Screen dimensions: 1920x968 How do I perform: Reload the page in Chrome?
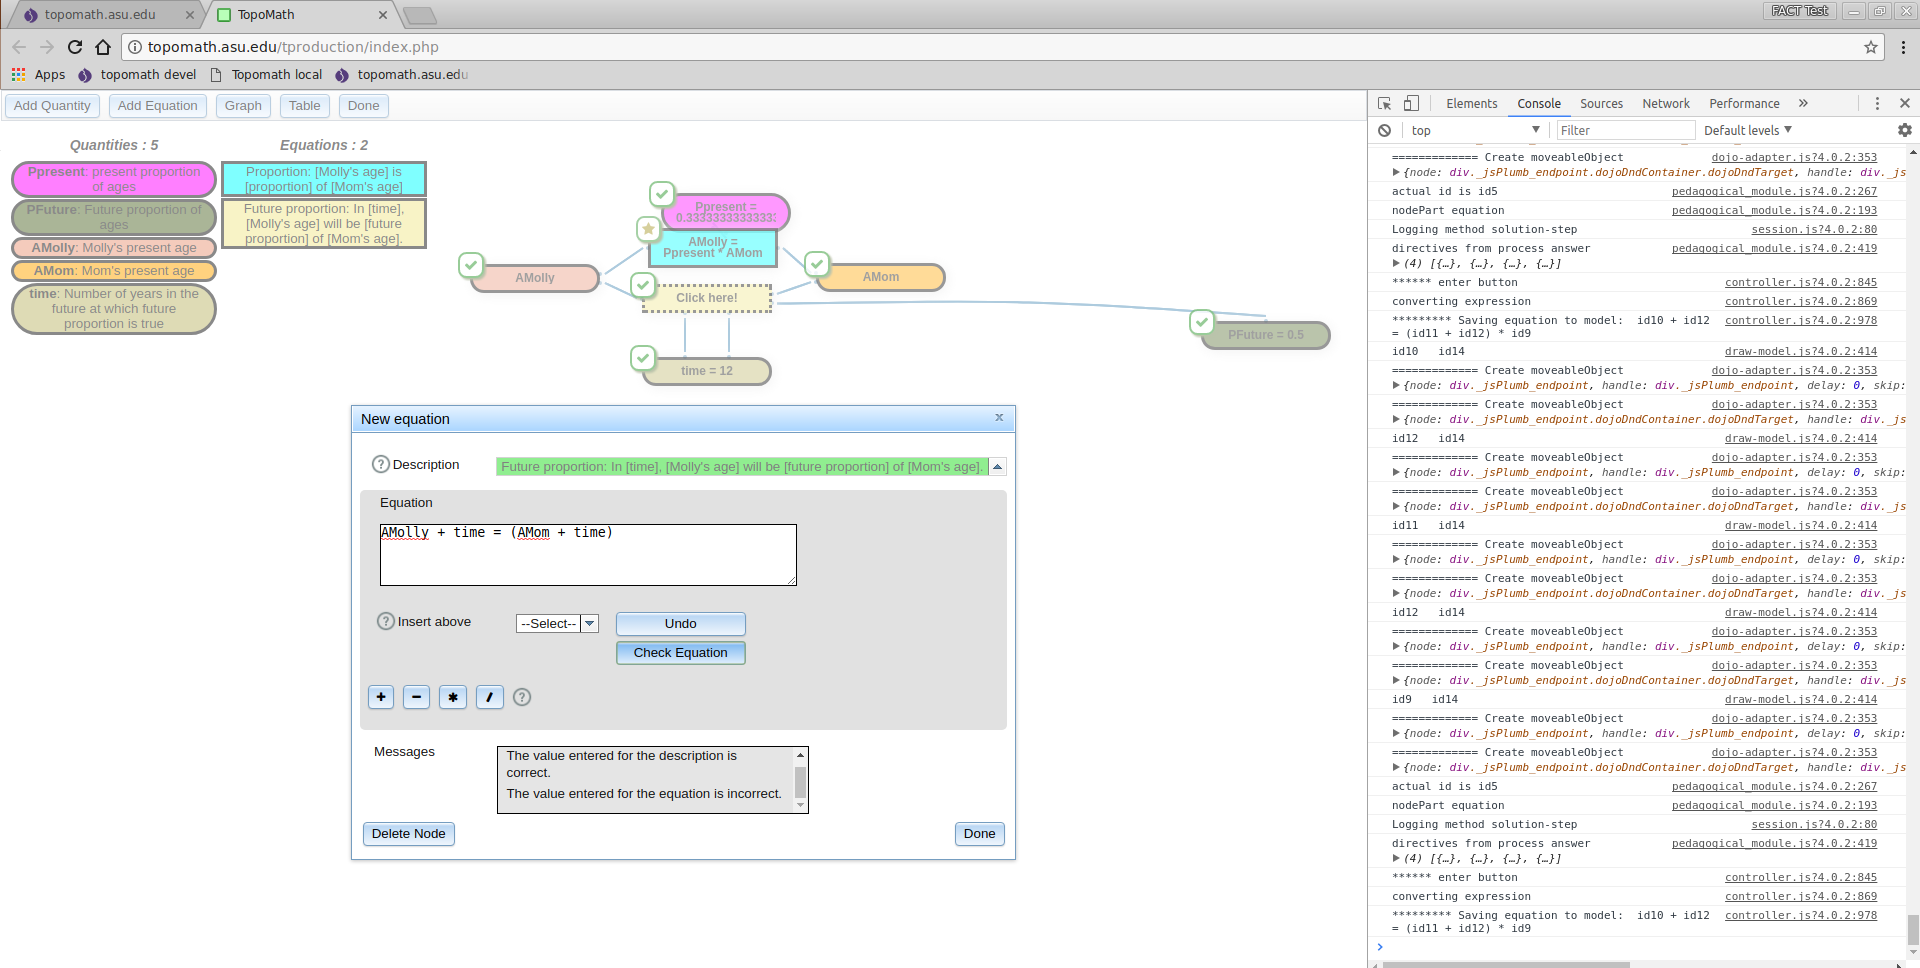click(75, 47)
